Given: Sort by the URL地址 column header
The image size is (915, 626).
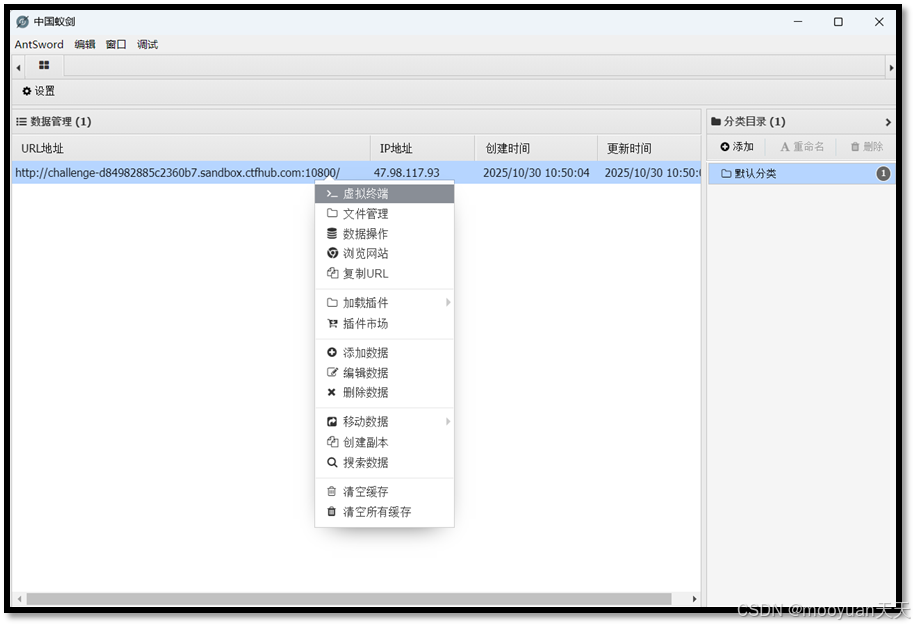Looking at the screenshot, I should [x=191, y=148].
